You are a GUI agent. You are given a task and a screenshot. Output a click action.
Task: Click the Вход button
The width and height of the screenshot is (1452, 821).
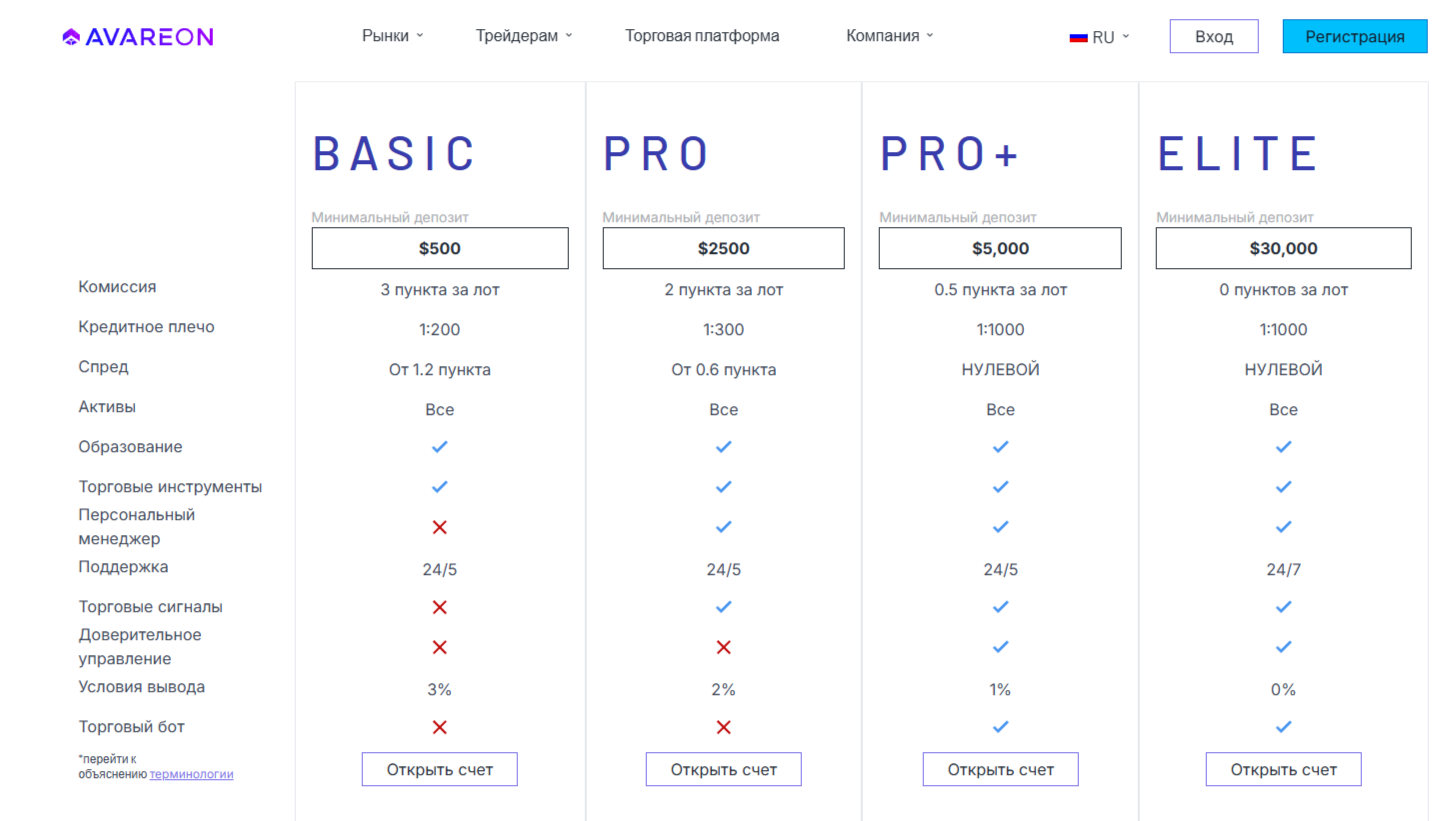tap(1214, 37)
